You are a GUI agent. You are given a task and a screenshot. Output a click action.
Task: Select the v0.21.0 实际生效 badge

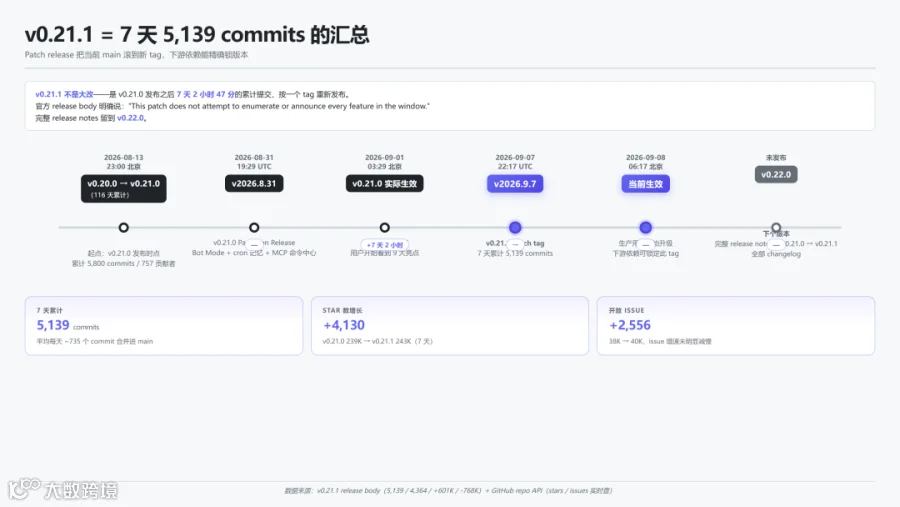click(x=385, y=184)
